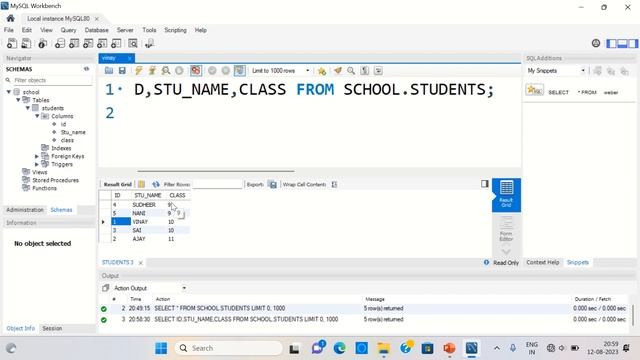640x360 pixels.
Task: Create a new view icon
Action: click(88, 43)
